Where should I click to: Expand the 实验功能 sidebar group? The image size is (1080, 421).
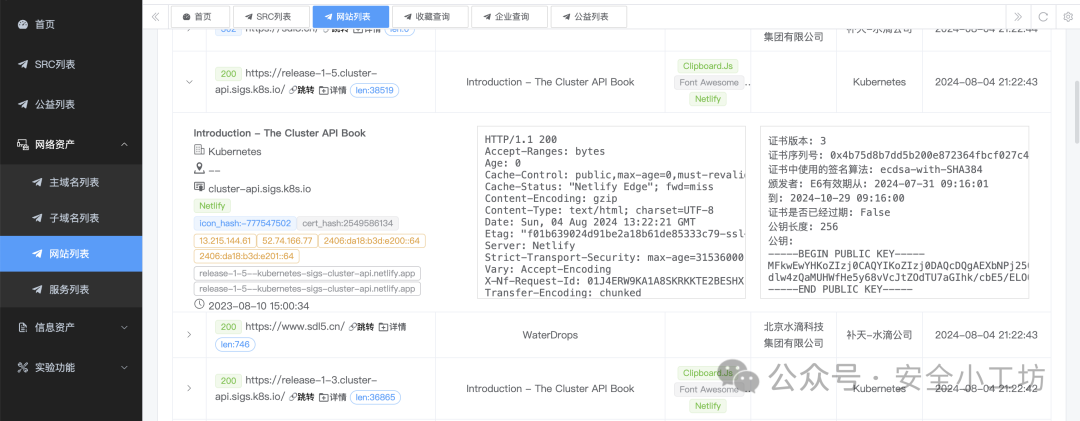point(71,367)
